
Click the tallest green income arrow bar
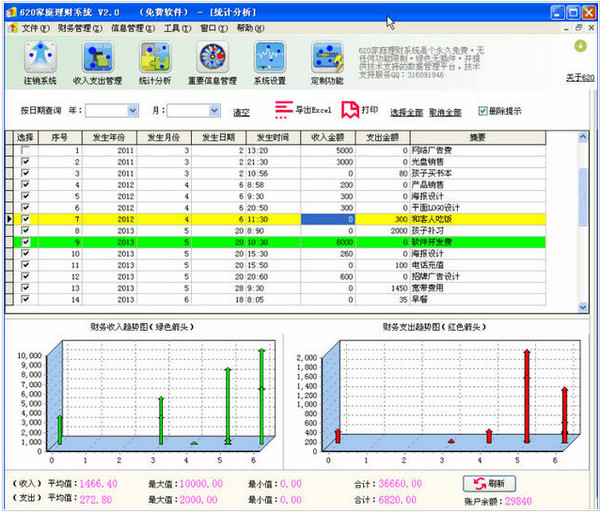(x=262, y=396)
